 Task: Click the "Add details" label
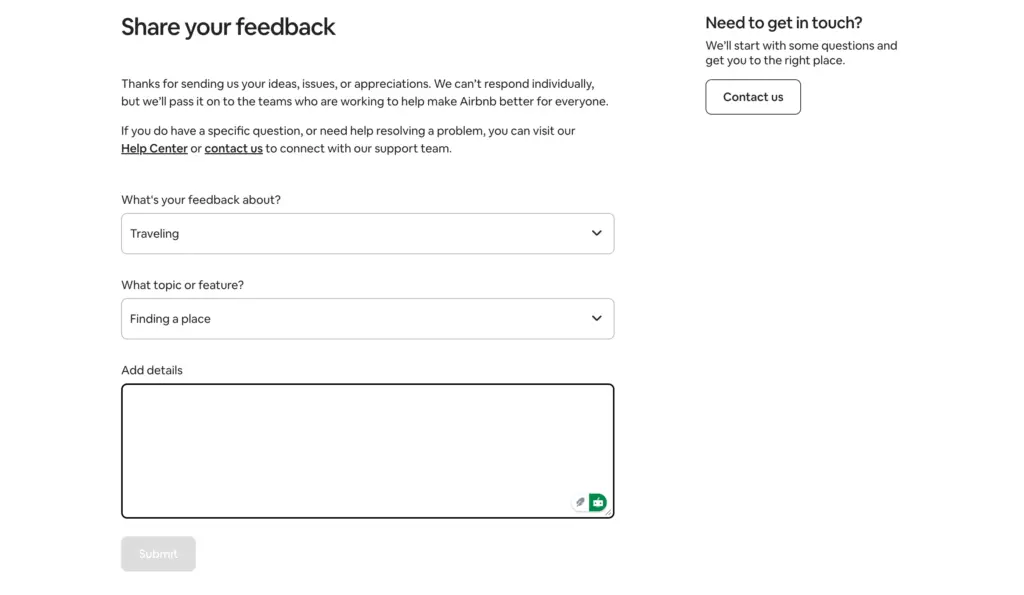[x=152, y=369]
